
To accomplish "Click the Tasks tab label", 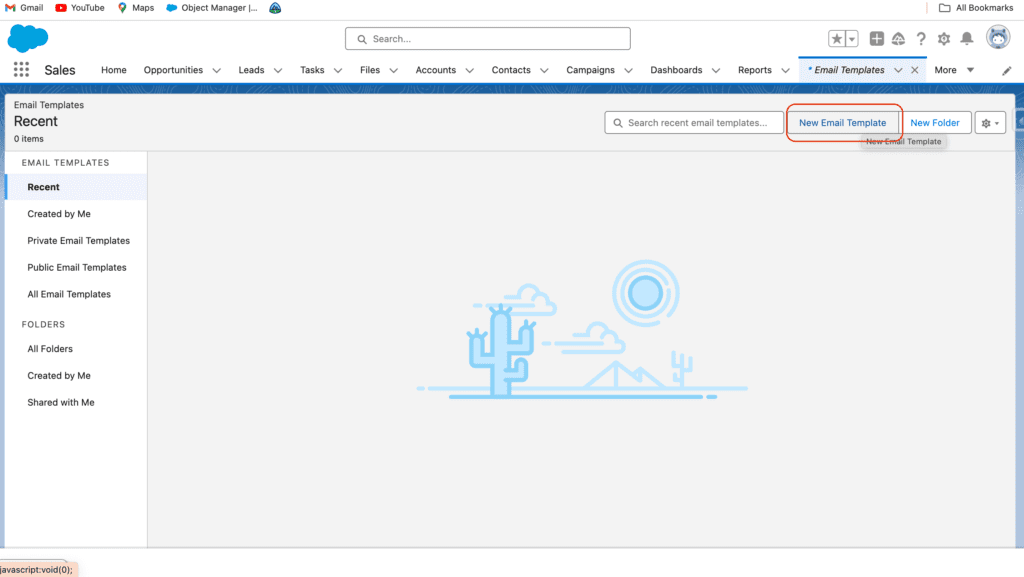I will 312,70.
